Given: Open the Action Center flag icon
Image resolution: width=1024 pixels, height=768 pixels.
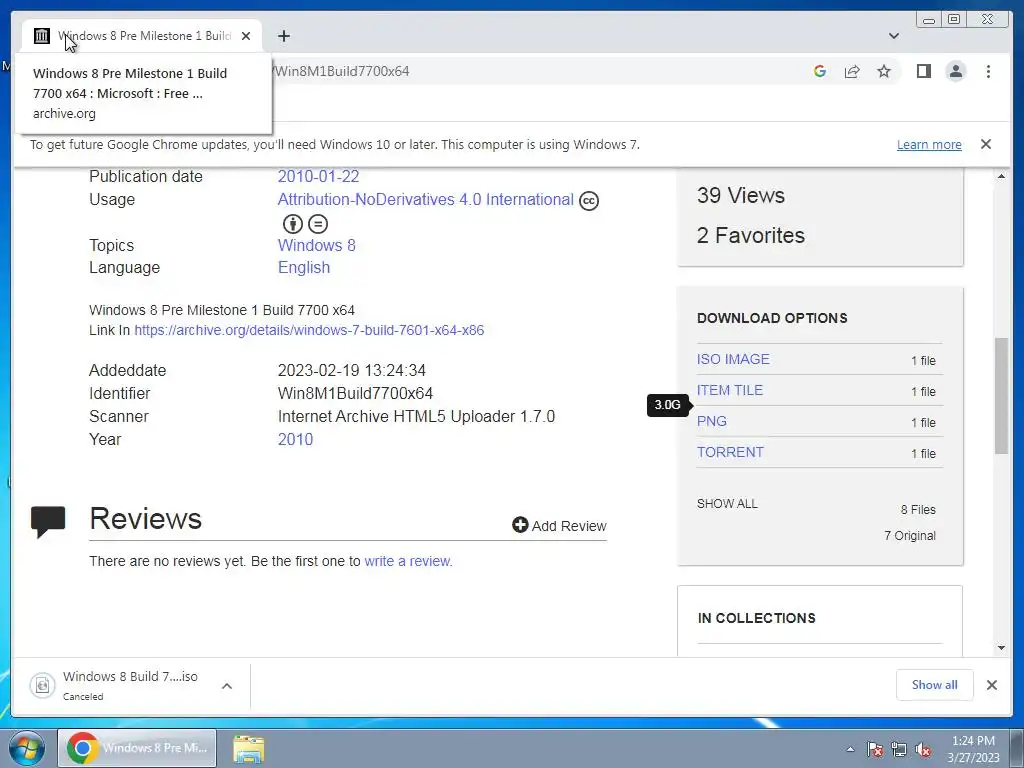Looking at the screenshot, I should 874,749.
